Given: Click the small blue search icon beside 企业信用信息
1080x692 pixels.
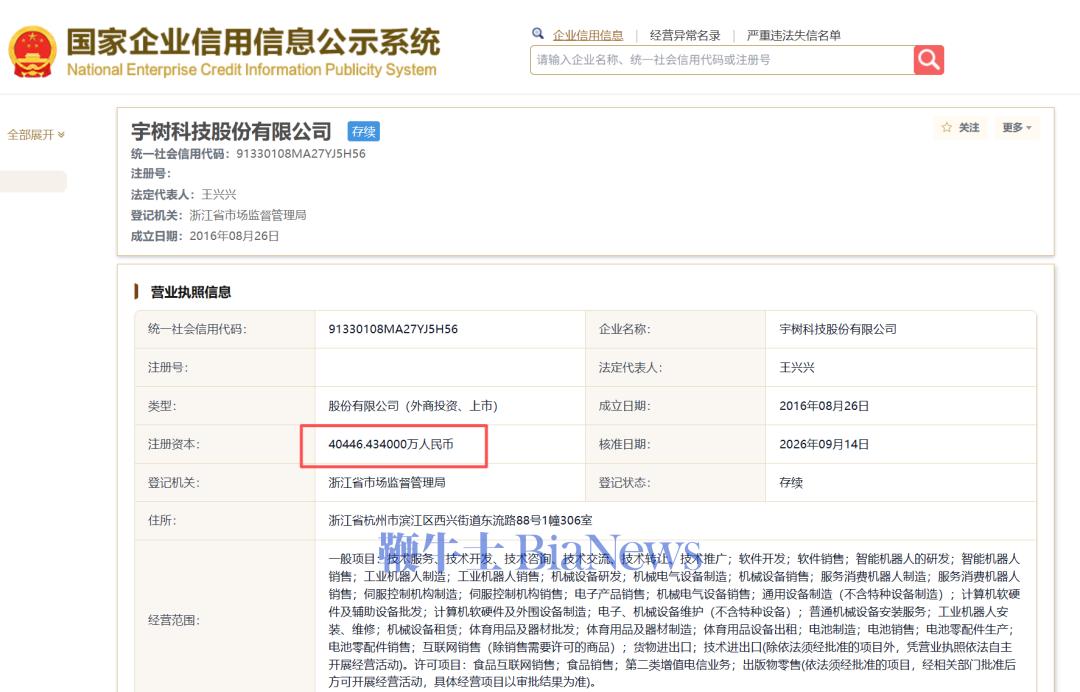Looking at the screenshot, I should pyautogui.click(x=537, y=33).
